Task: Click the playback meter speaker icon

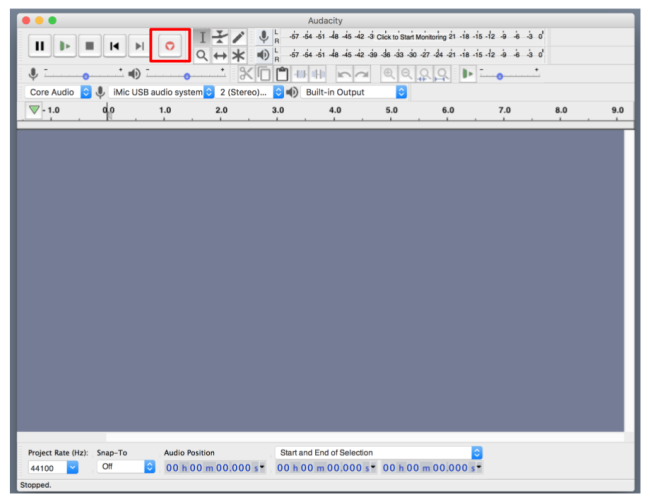Action: (x=263, y=55)
